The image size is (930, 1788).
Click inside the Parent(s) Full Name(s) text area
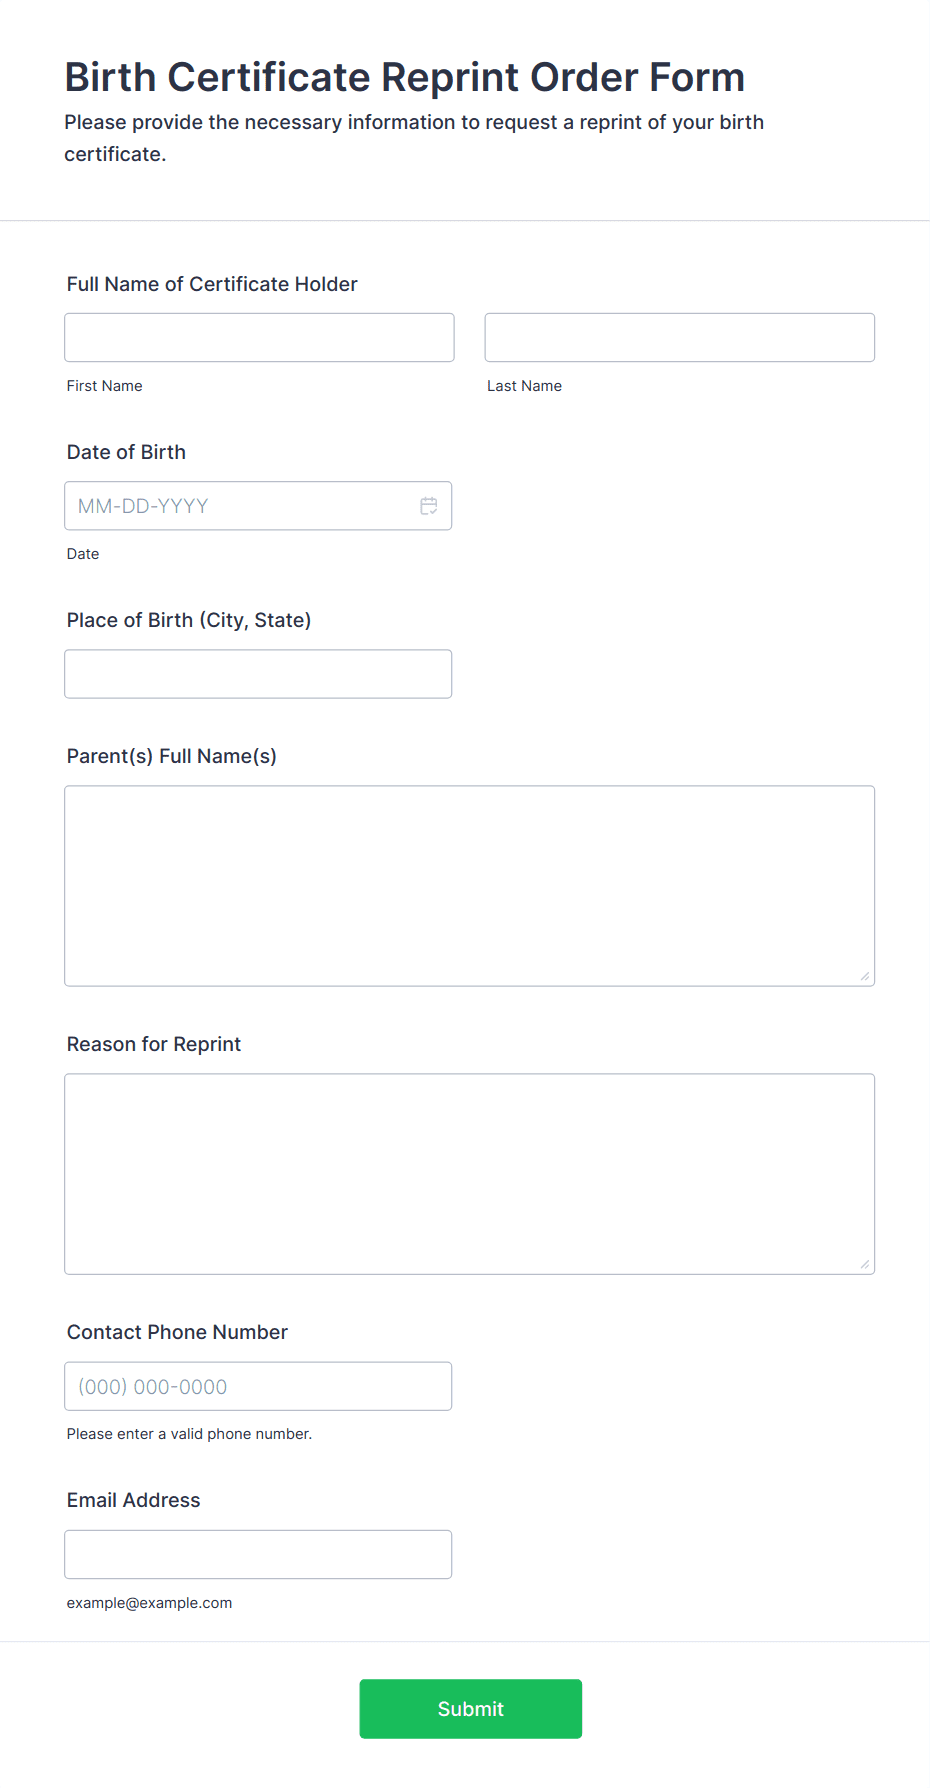[469, 886]
